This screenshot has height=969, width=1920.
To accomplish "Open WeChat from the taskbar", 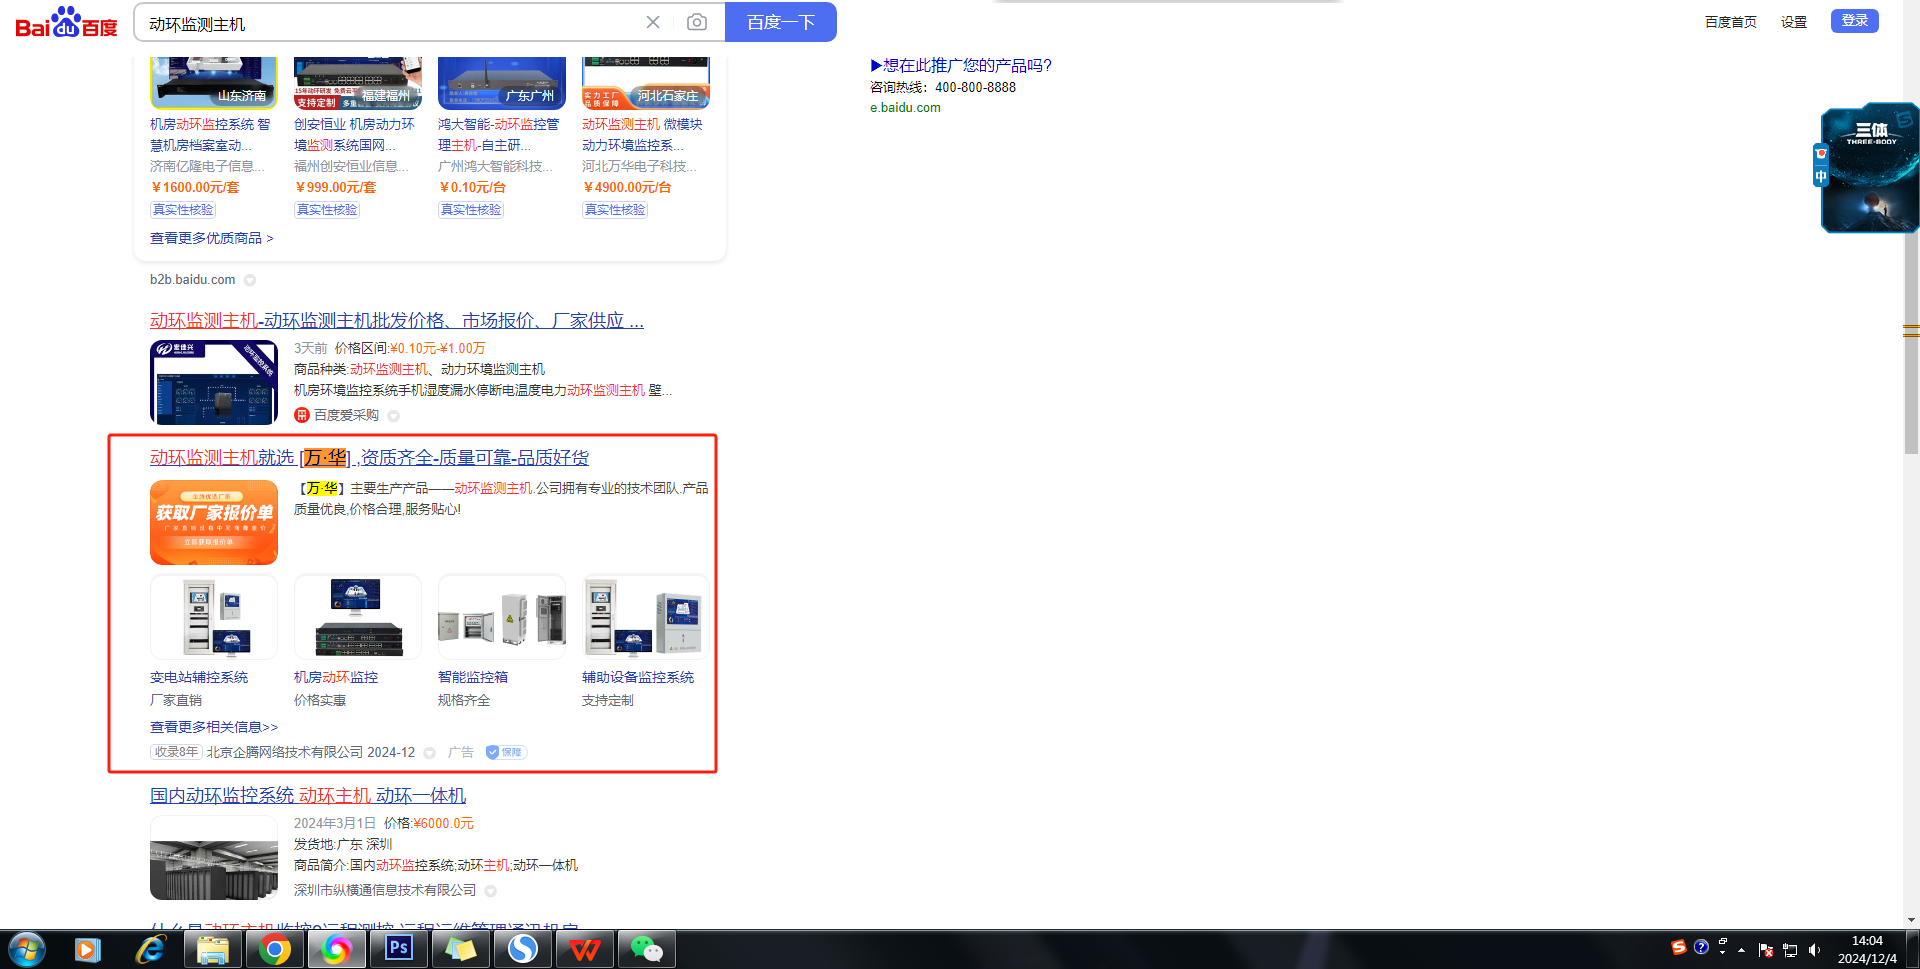I will [x=647, y=949].
